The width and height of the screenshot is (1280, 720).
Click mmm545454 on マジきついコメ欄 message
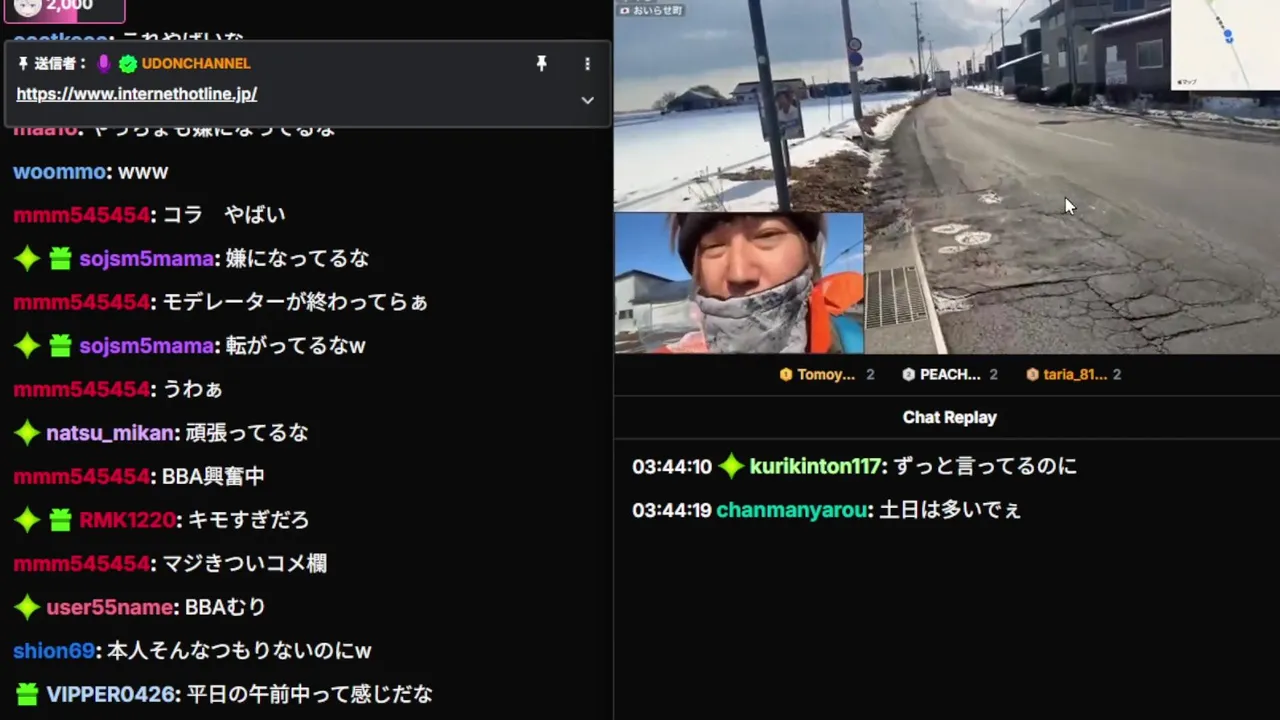coord(81,564)
